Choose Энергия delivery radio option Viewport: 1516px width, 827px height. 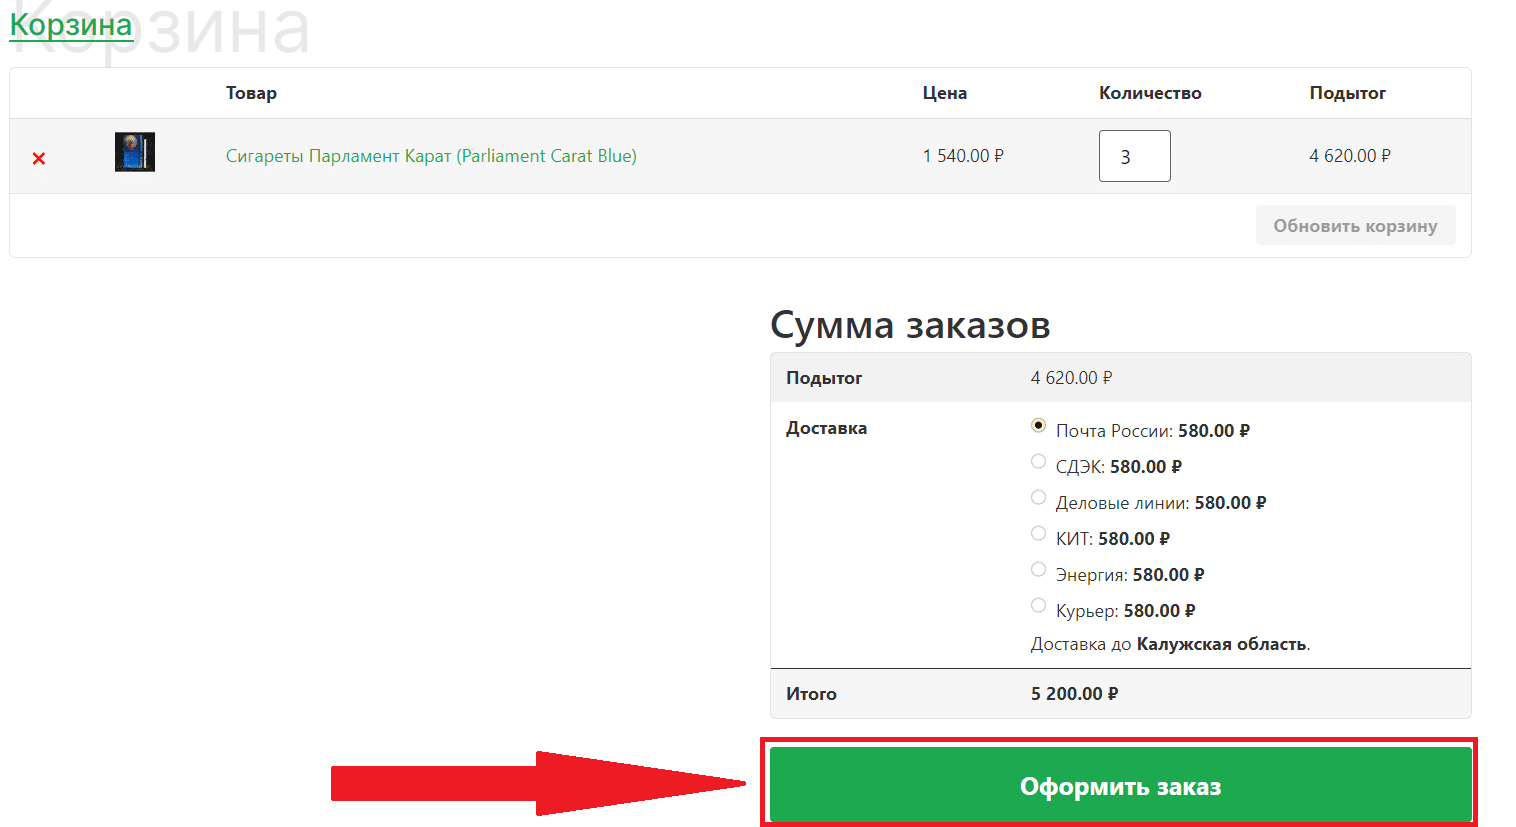(x=1038, y=570)
